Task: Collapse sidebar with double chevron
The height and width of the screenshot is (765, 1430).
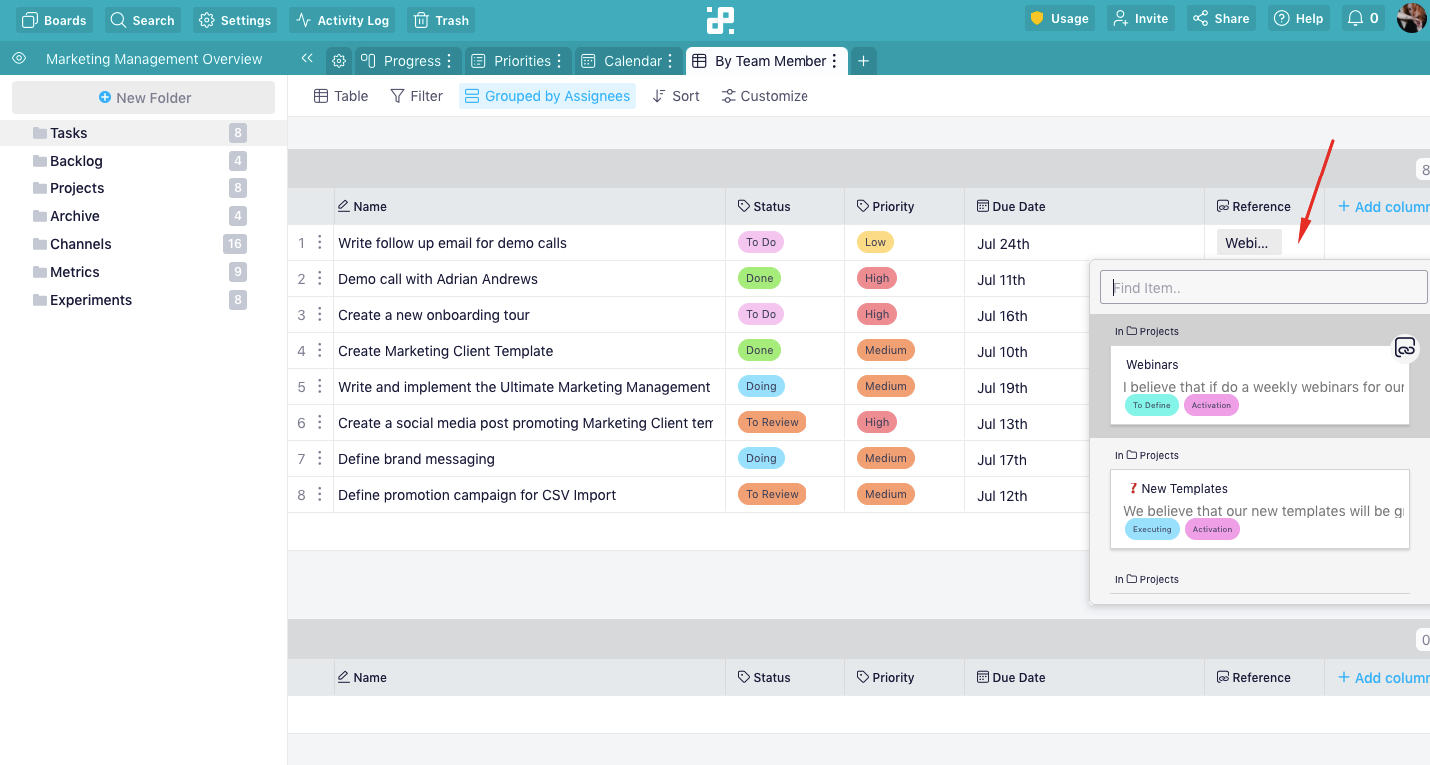Action: 307,59
